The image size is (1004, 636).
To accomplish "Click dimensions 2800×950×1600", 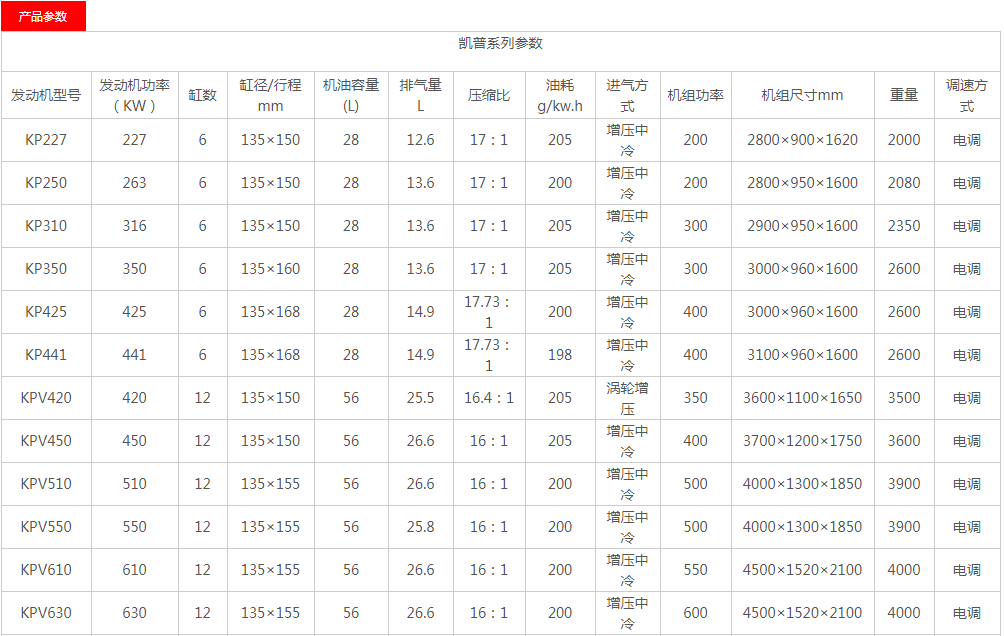I will point(802,183).
